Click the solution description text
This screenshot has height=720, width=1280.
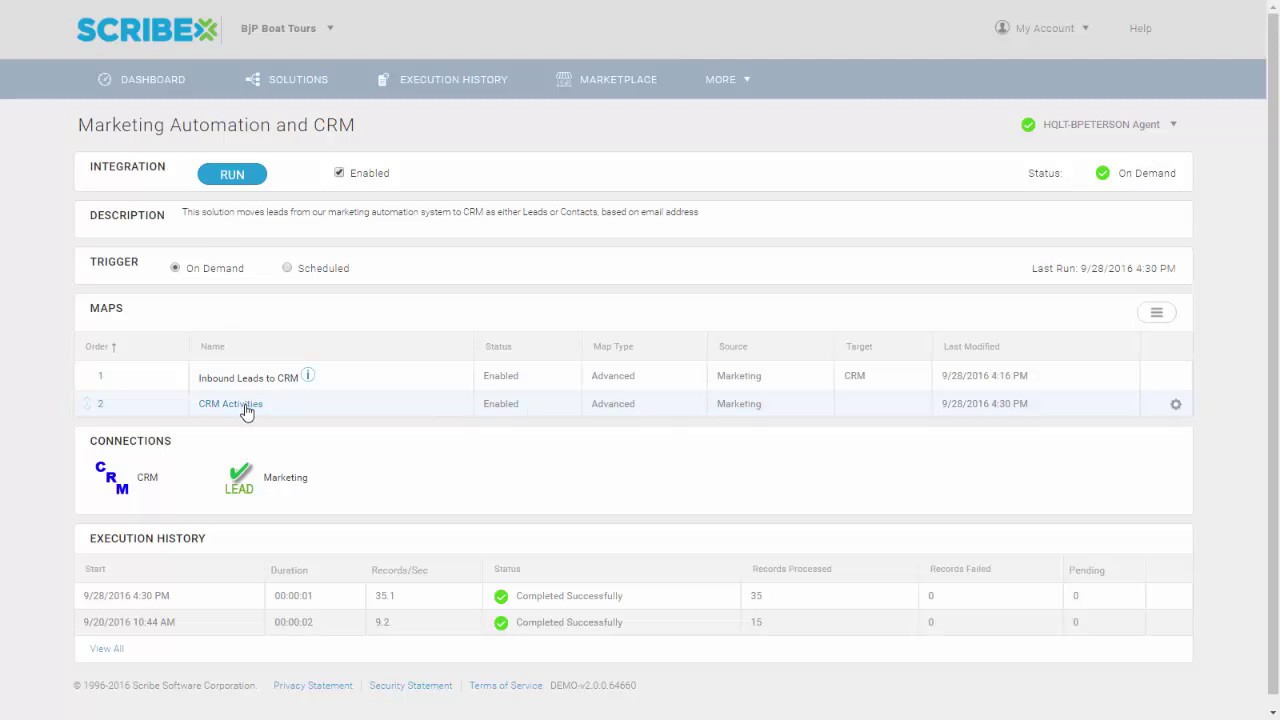[x=440, y=212]
